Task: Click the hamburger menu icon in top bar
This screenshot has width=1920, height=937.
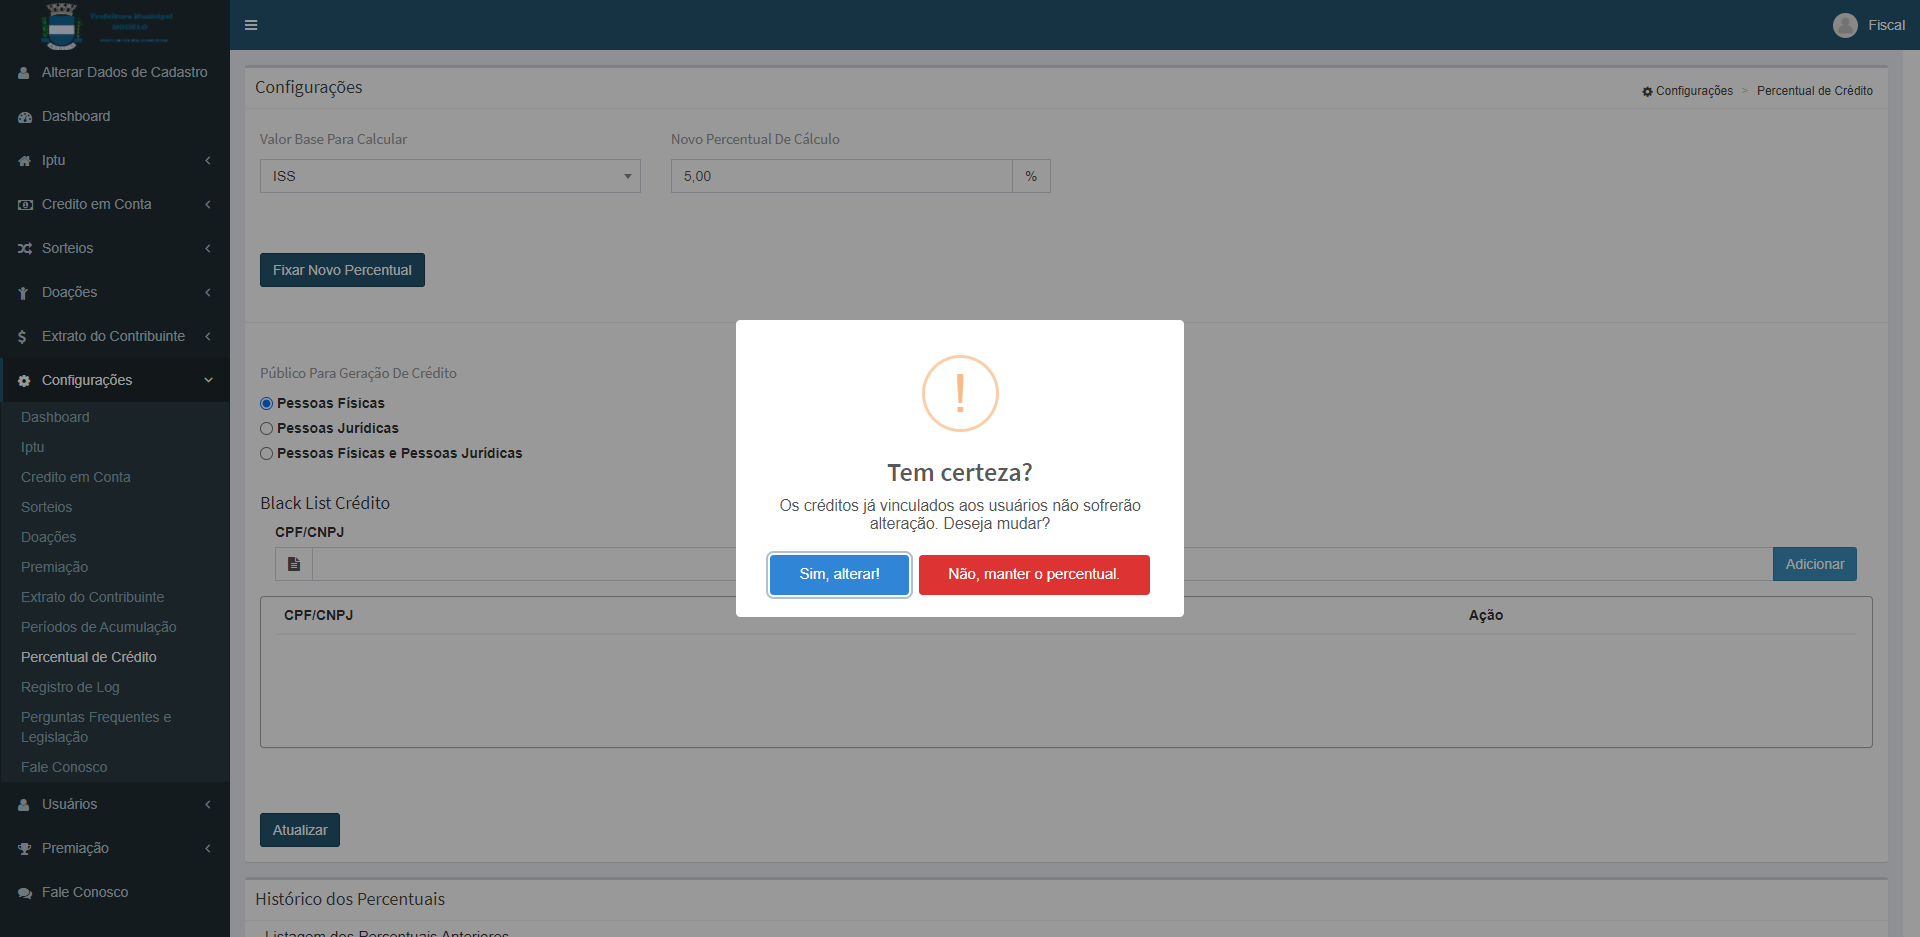Action: 251,25
